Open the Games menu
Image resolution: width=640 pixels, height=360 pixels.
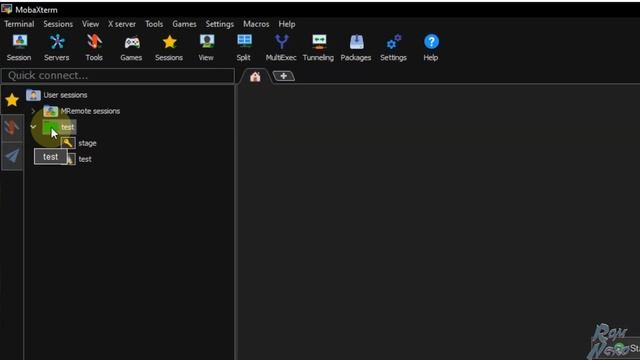point(184,24)
